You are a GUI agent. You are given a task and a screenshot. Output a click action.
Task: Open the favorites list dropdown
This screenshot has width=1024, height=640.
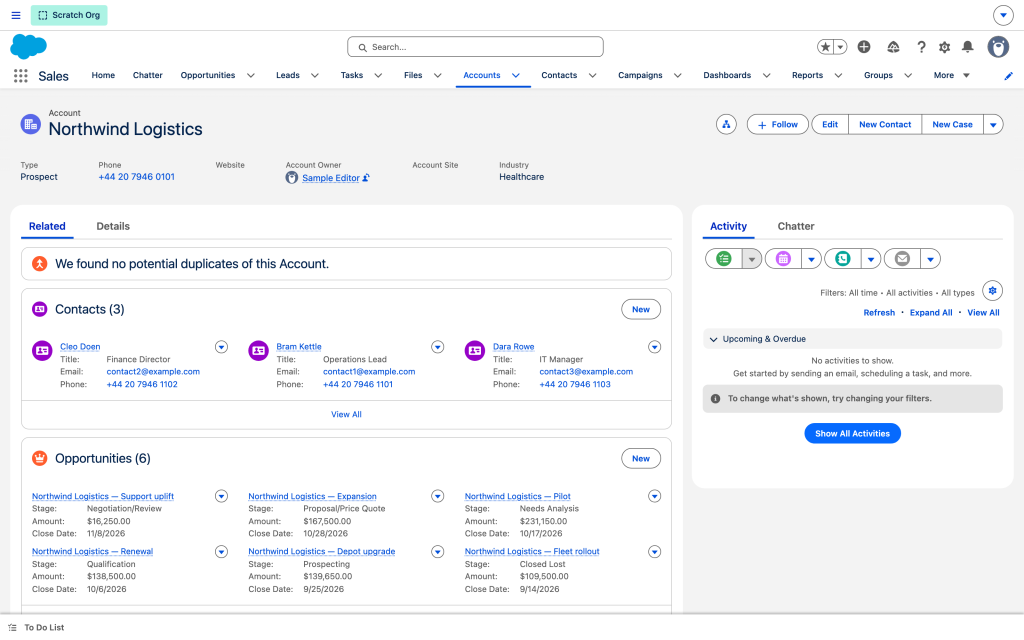pyautogui.click(x=840, y=47)
